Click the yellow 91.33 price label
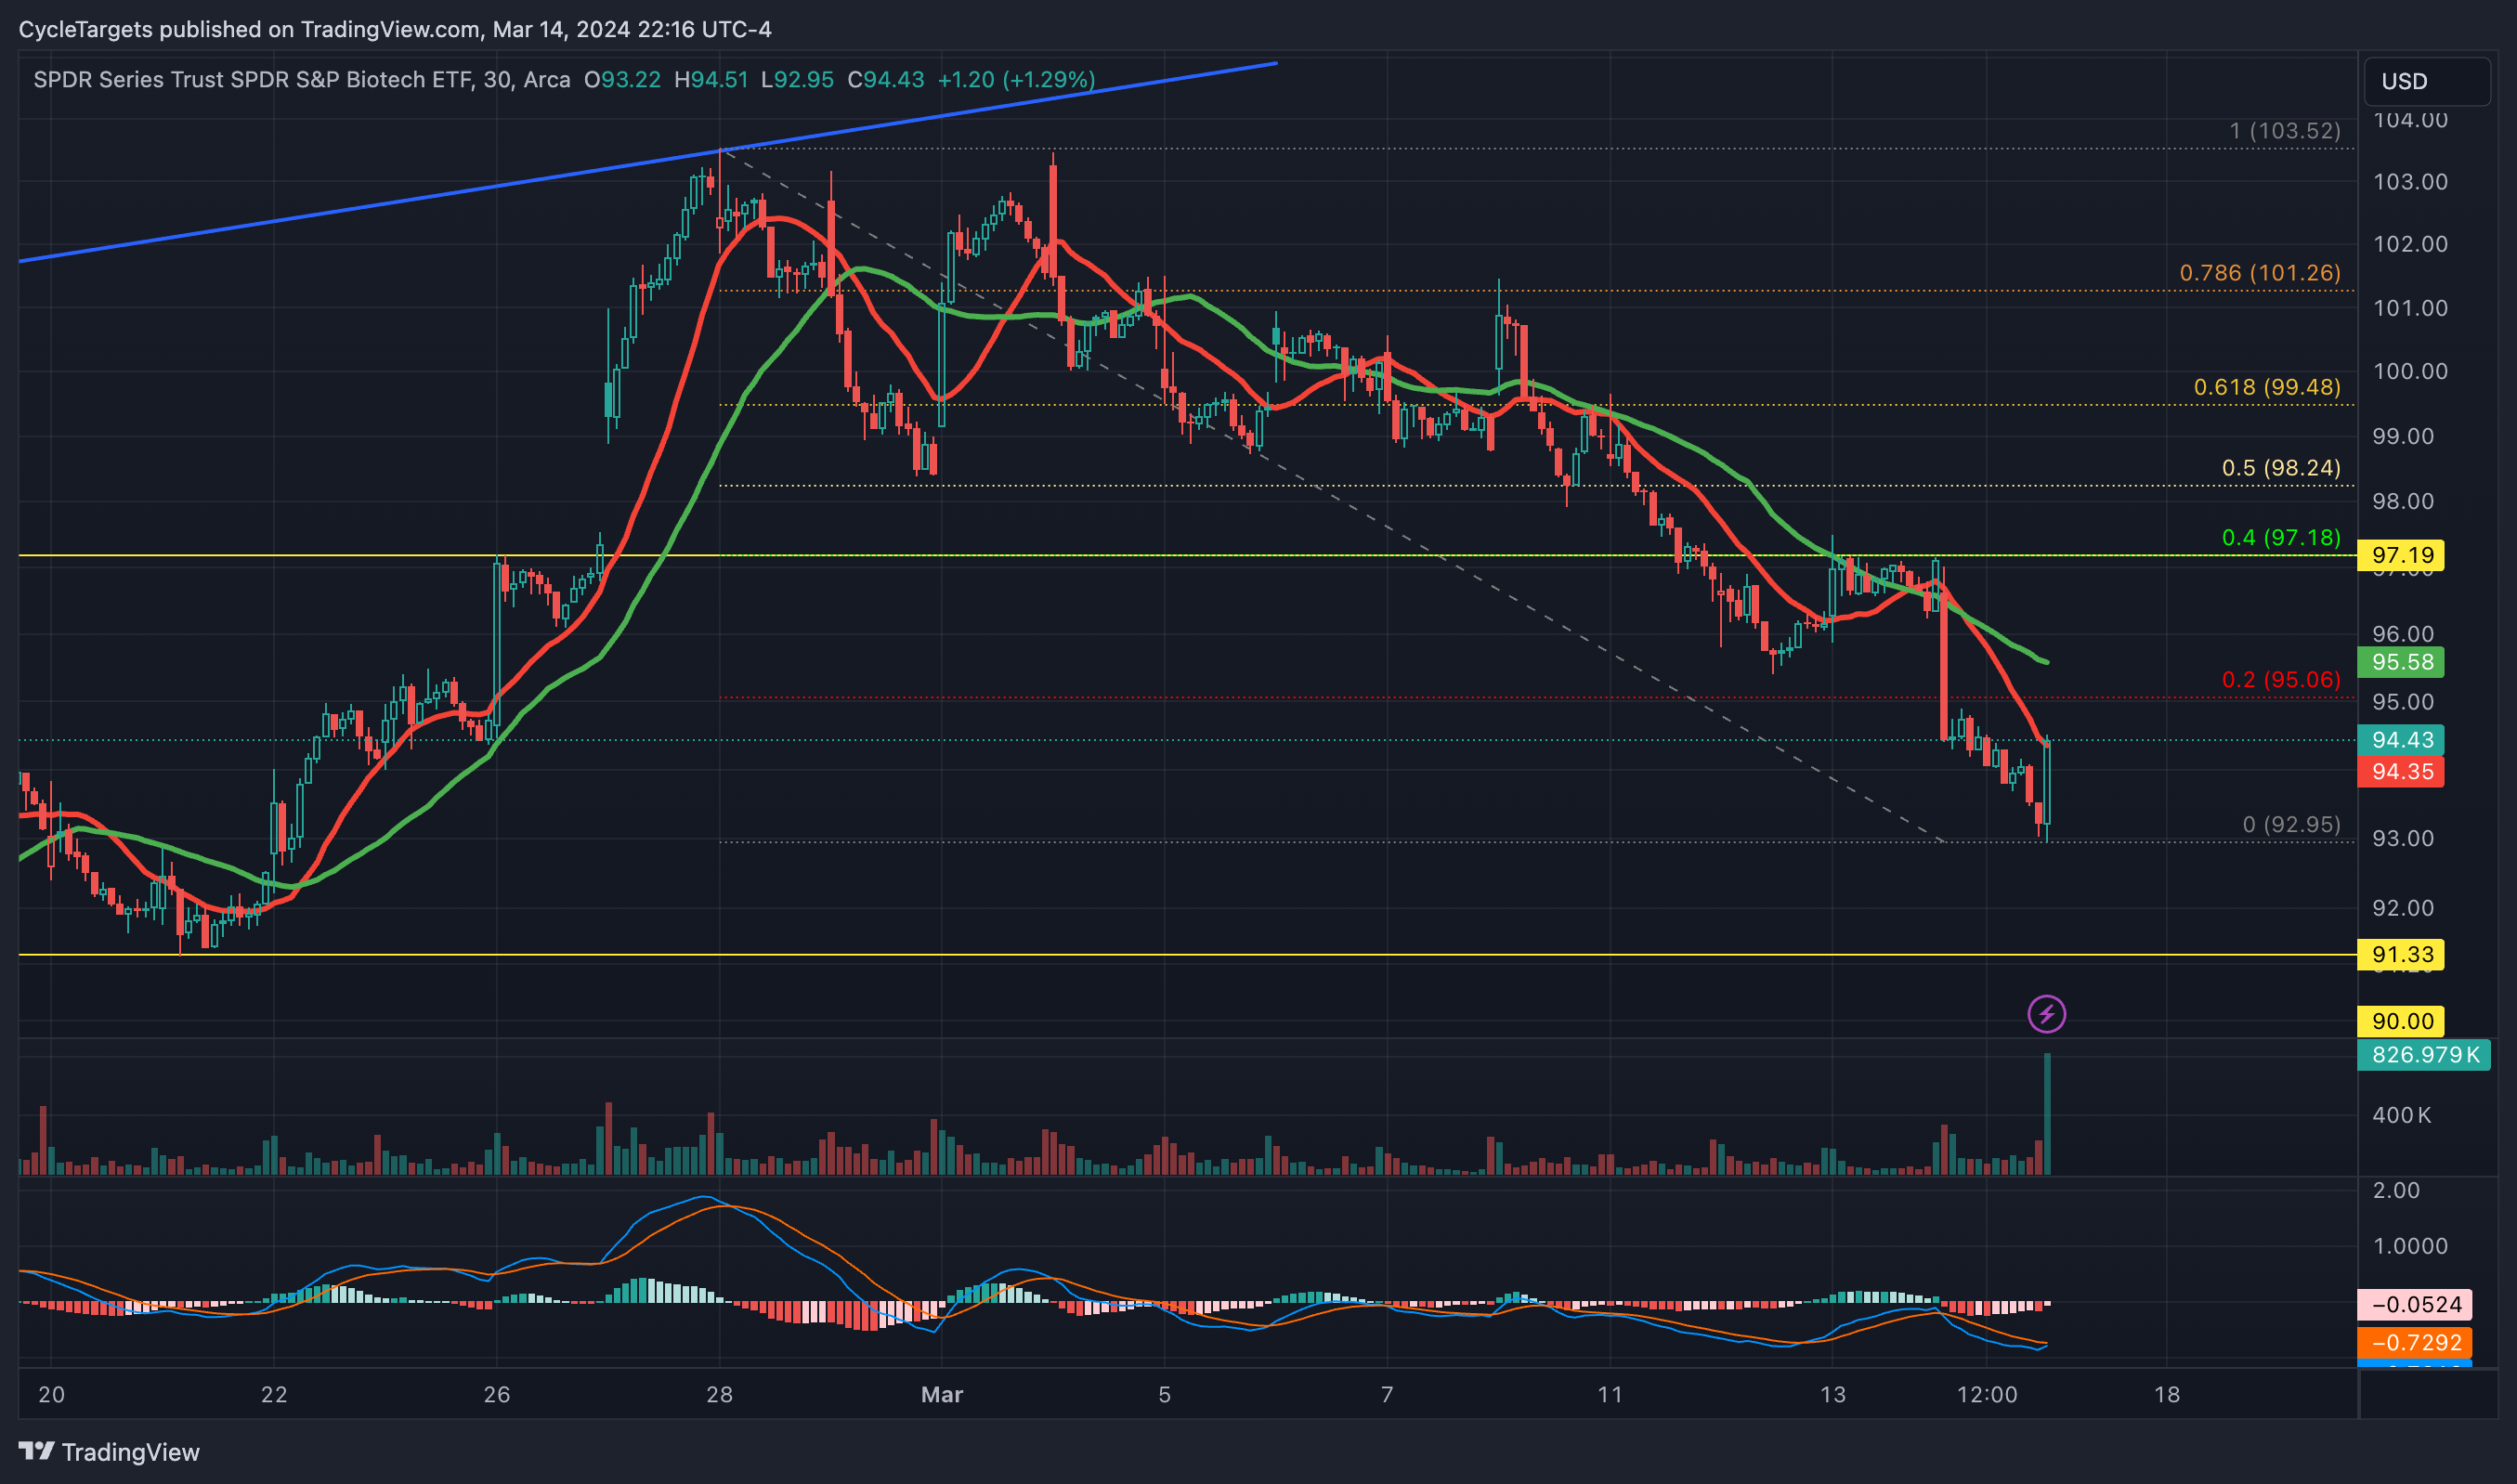This screenshot has height=1484, width=2517. click(2401, 954)
